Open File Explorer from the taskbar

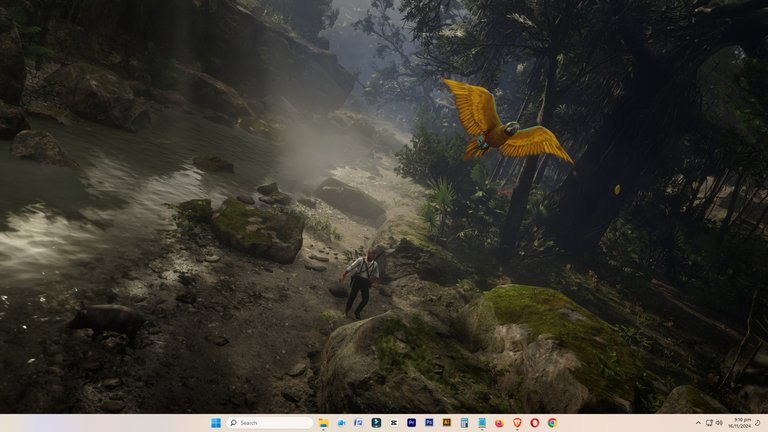click(323, 423)
